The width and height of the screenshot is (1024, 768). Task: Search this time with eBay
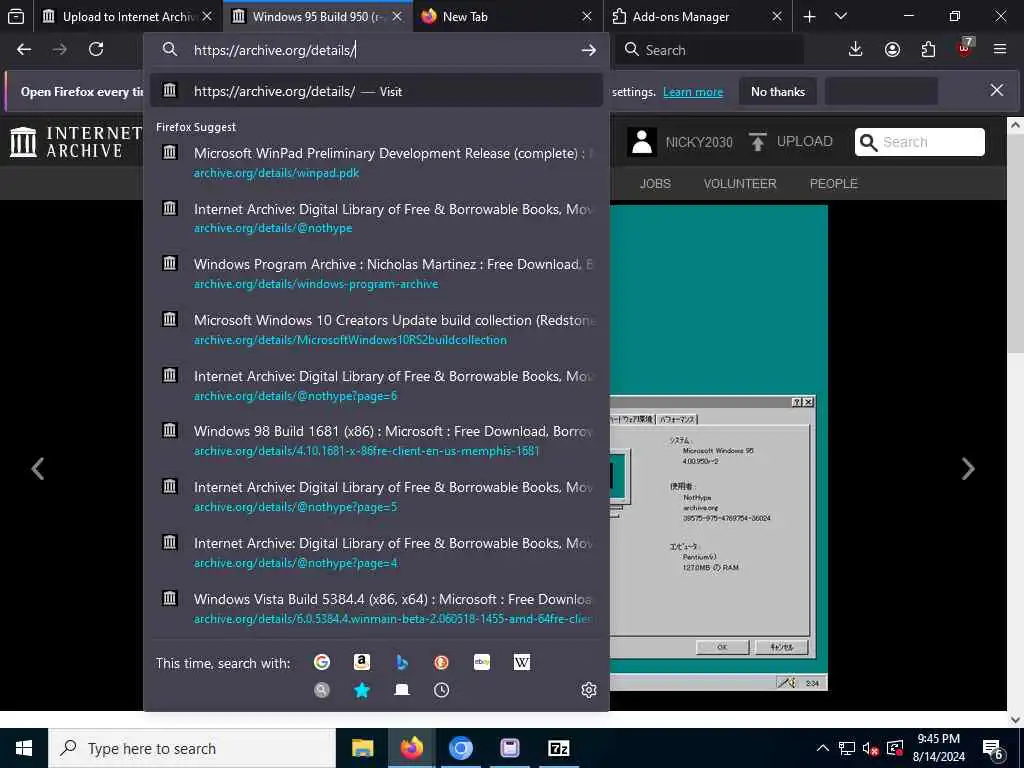point(482,662)
